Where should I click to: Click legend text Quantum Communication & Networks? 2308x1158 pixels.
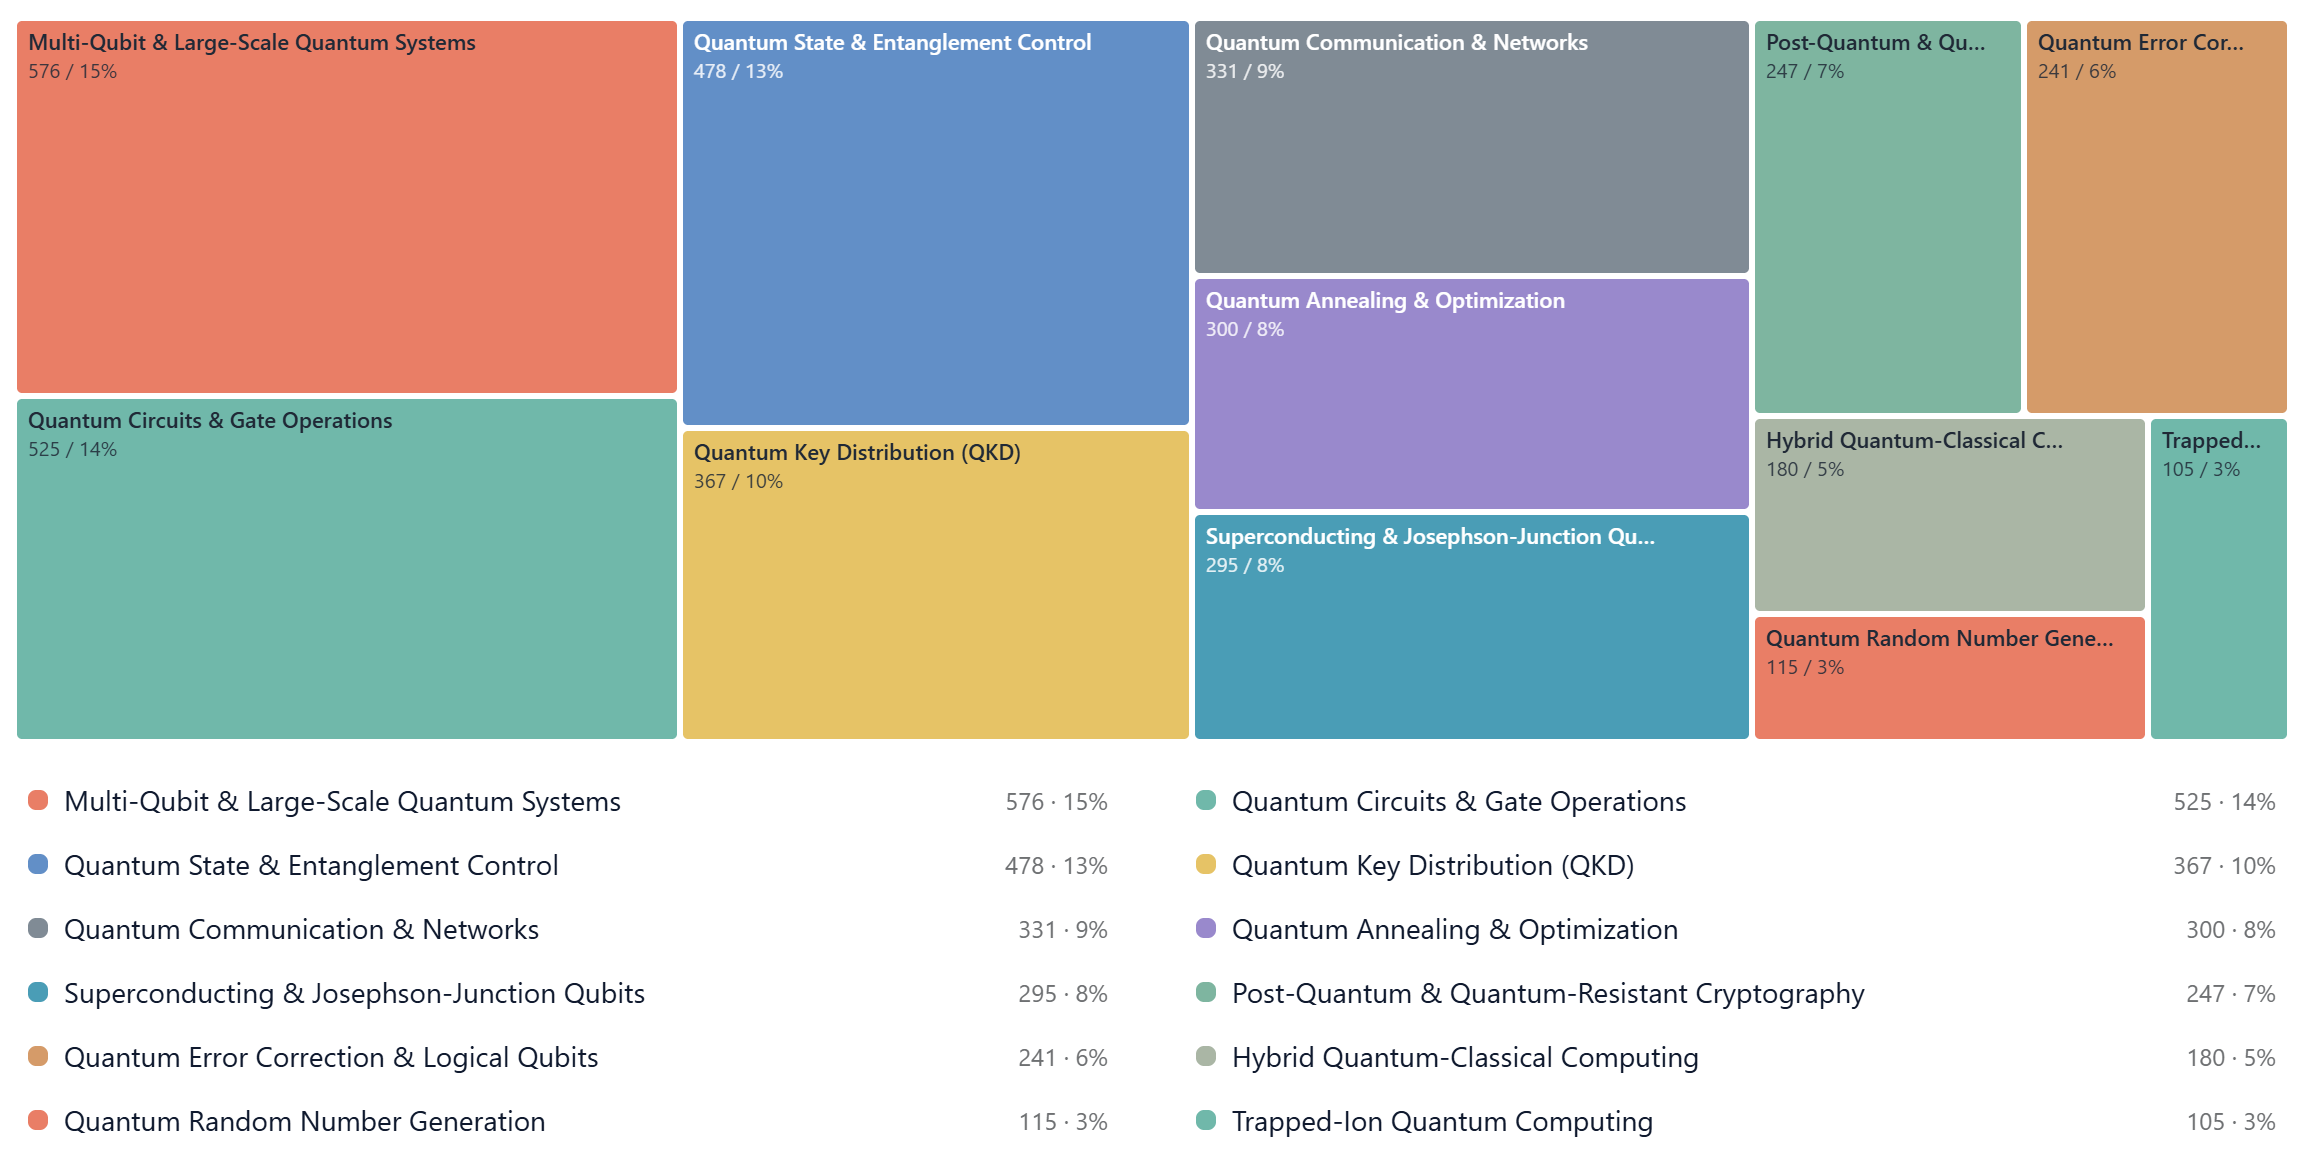coord(301,930)
